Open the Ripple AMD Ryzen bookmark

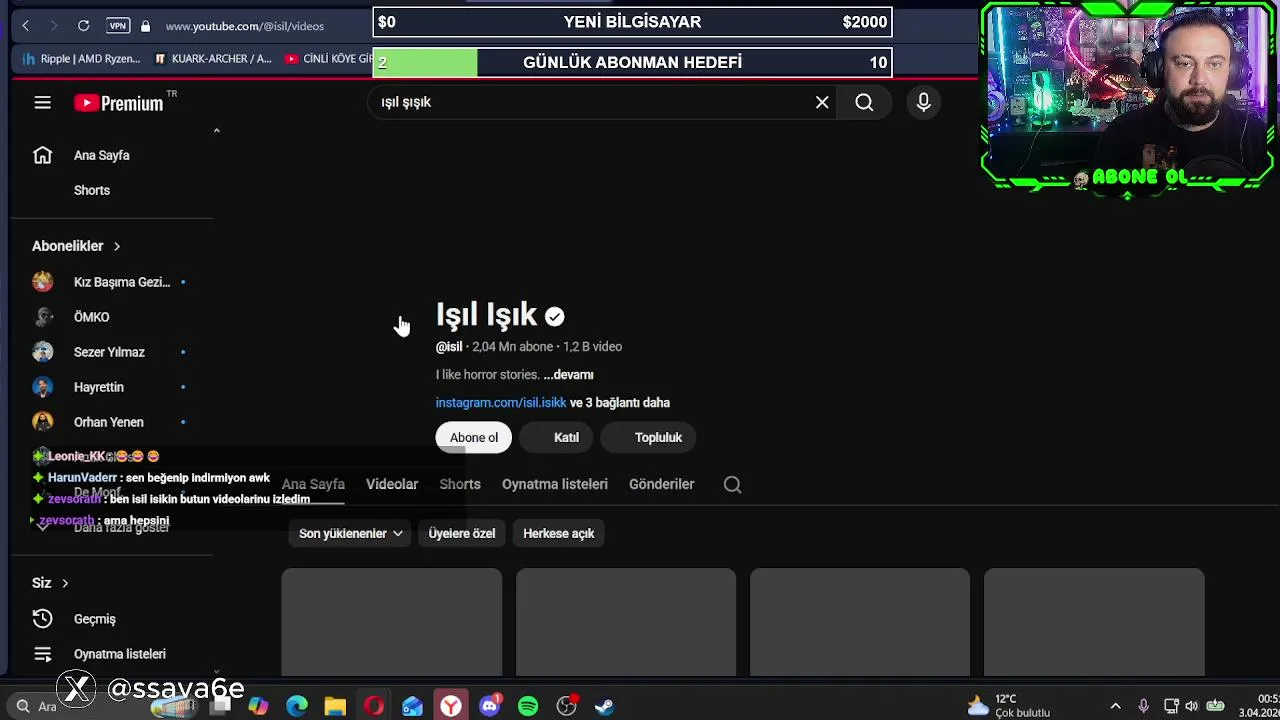tap(82, 59)
